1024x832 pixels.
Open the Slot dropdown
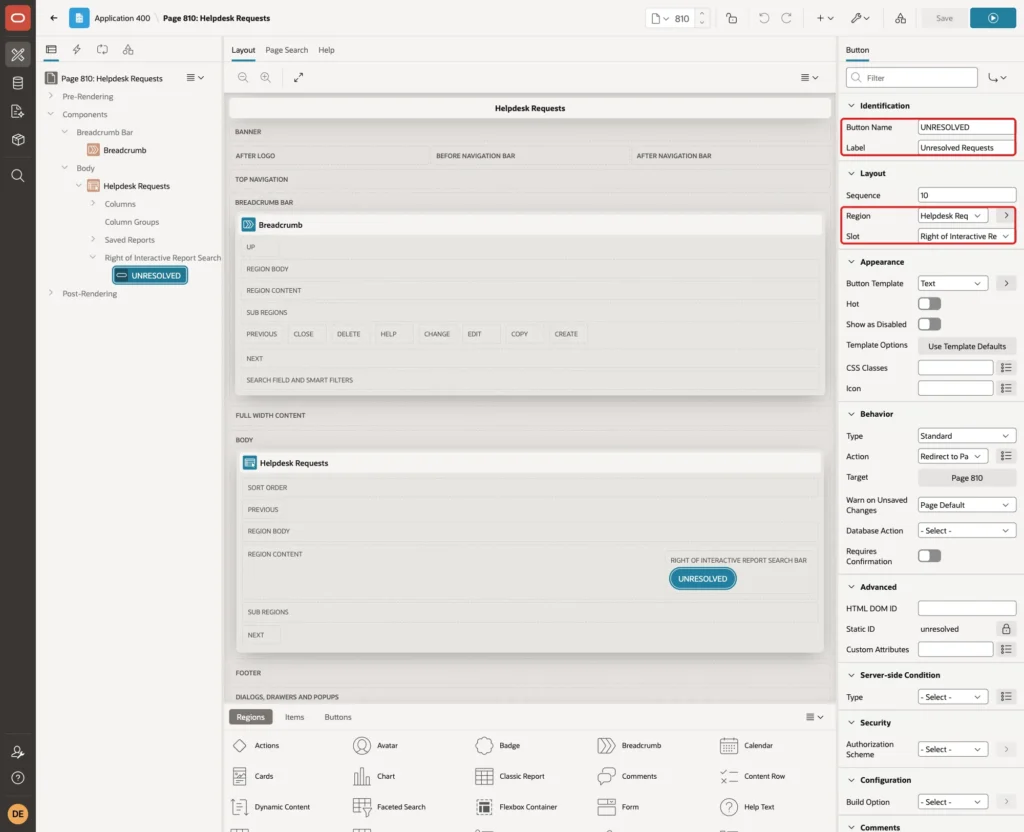[x=967, y=236]
